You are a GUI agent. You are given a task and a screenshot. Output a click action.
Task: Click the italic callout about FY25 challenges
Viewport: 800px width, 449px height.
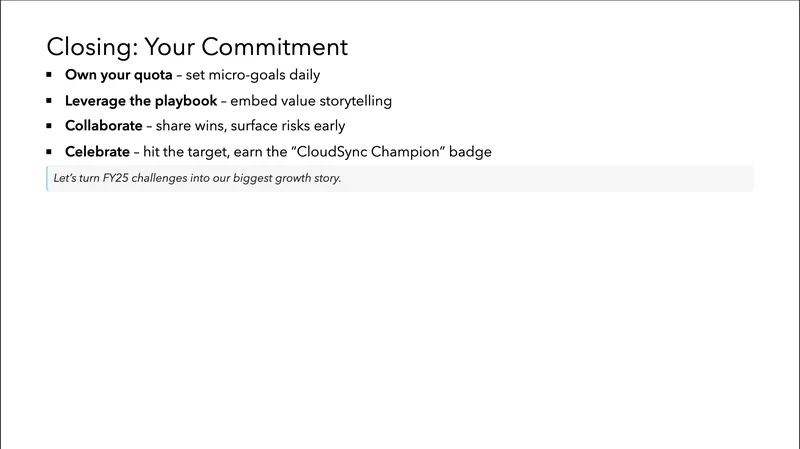click(x=197, y=179)
